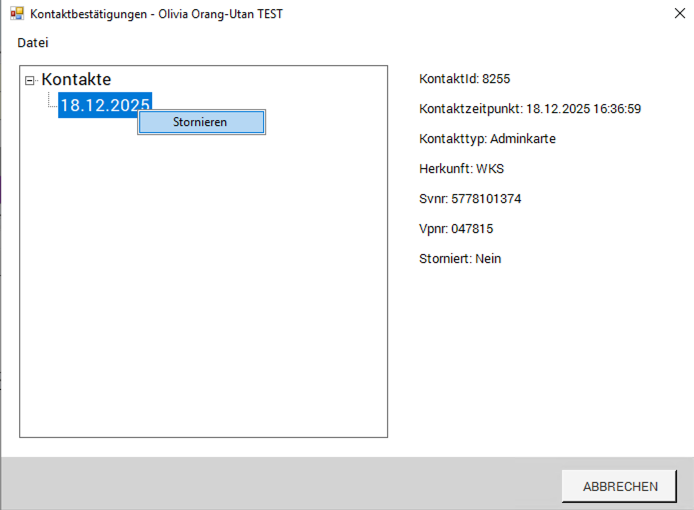The image size is (694, 510).
Task: Collapse the Kontakte tree node
Action: coord(30,80)
